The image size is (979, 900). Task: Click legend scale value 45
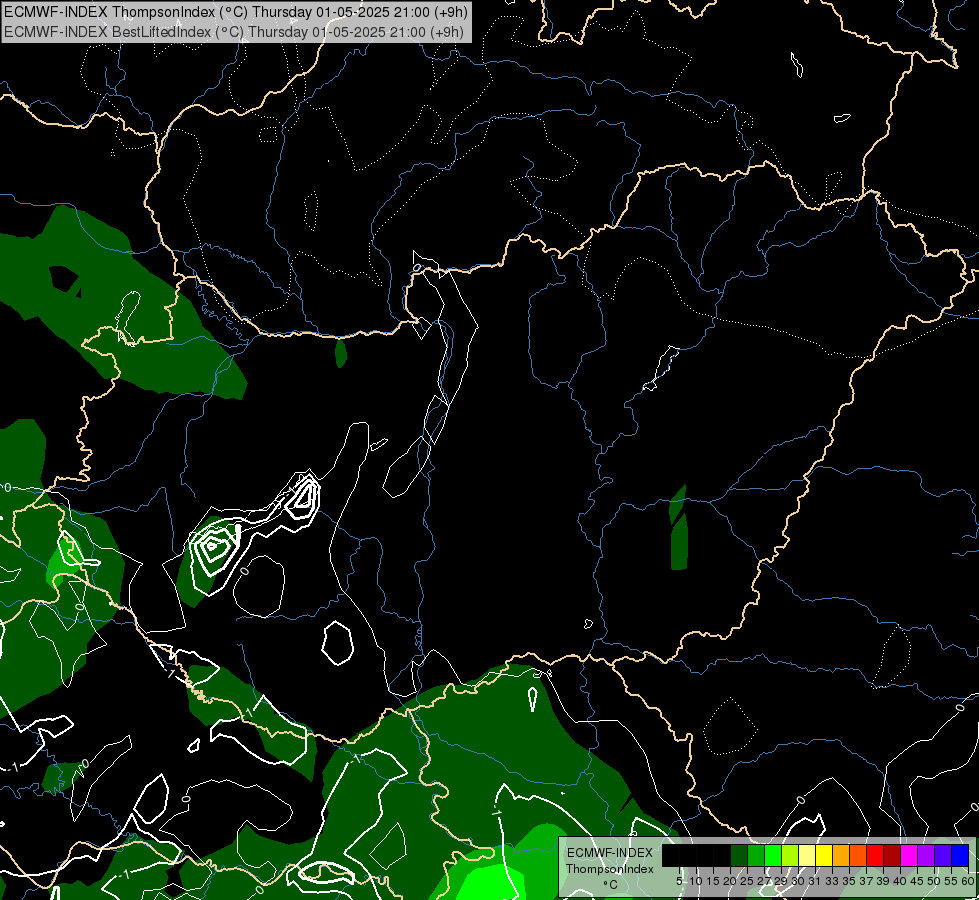917,881
